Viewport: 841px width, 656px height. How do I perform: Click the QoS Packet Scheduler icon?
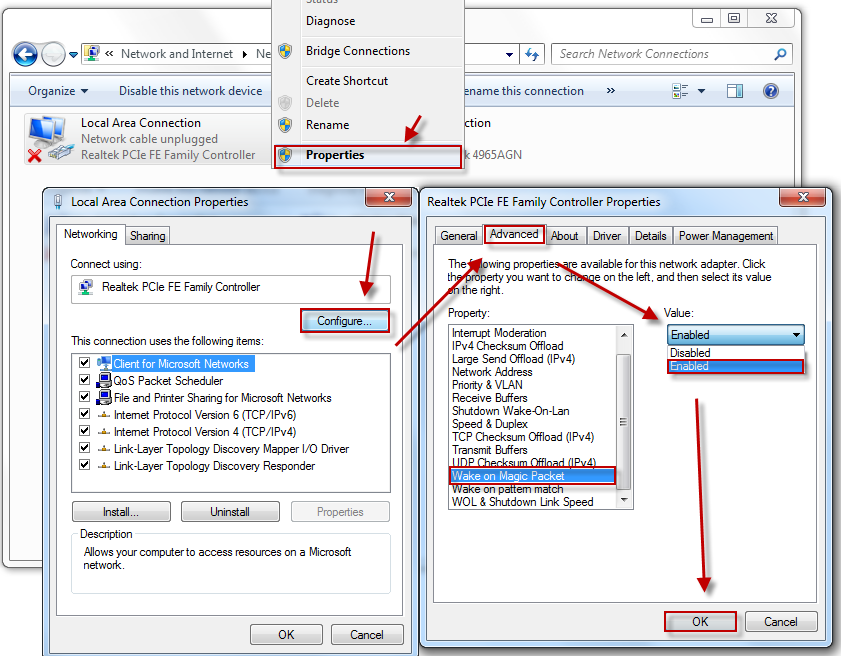pyautogui.click(x=104, y=380)
